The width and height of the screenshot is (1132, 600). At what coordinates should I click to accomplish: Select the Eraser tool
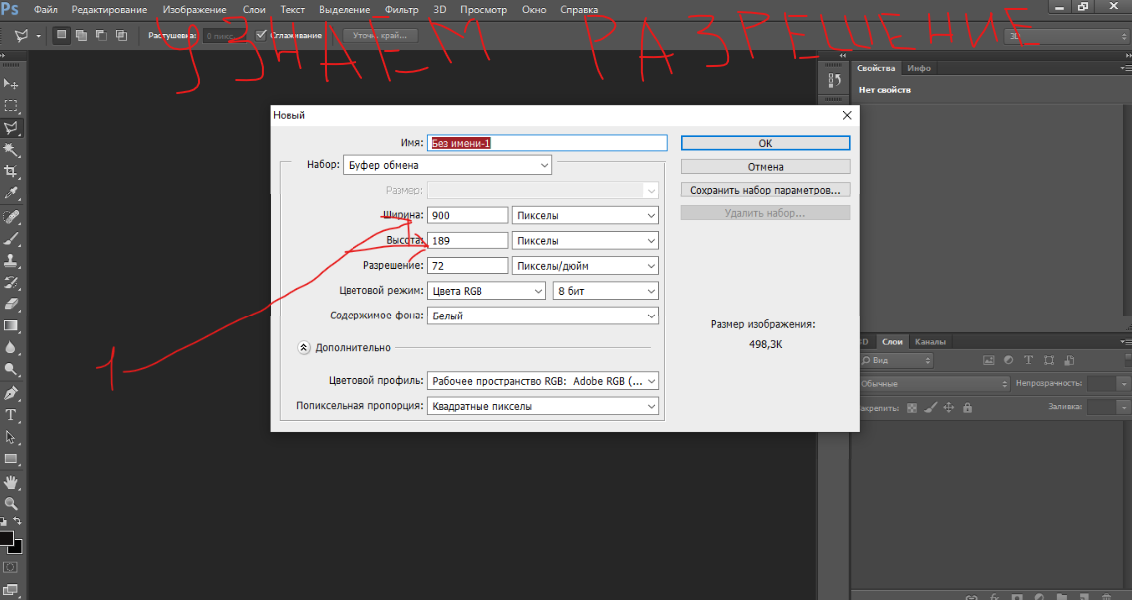[x=12, y=304]
